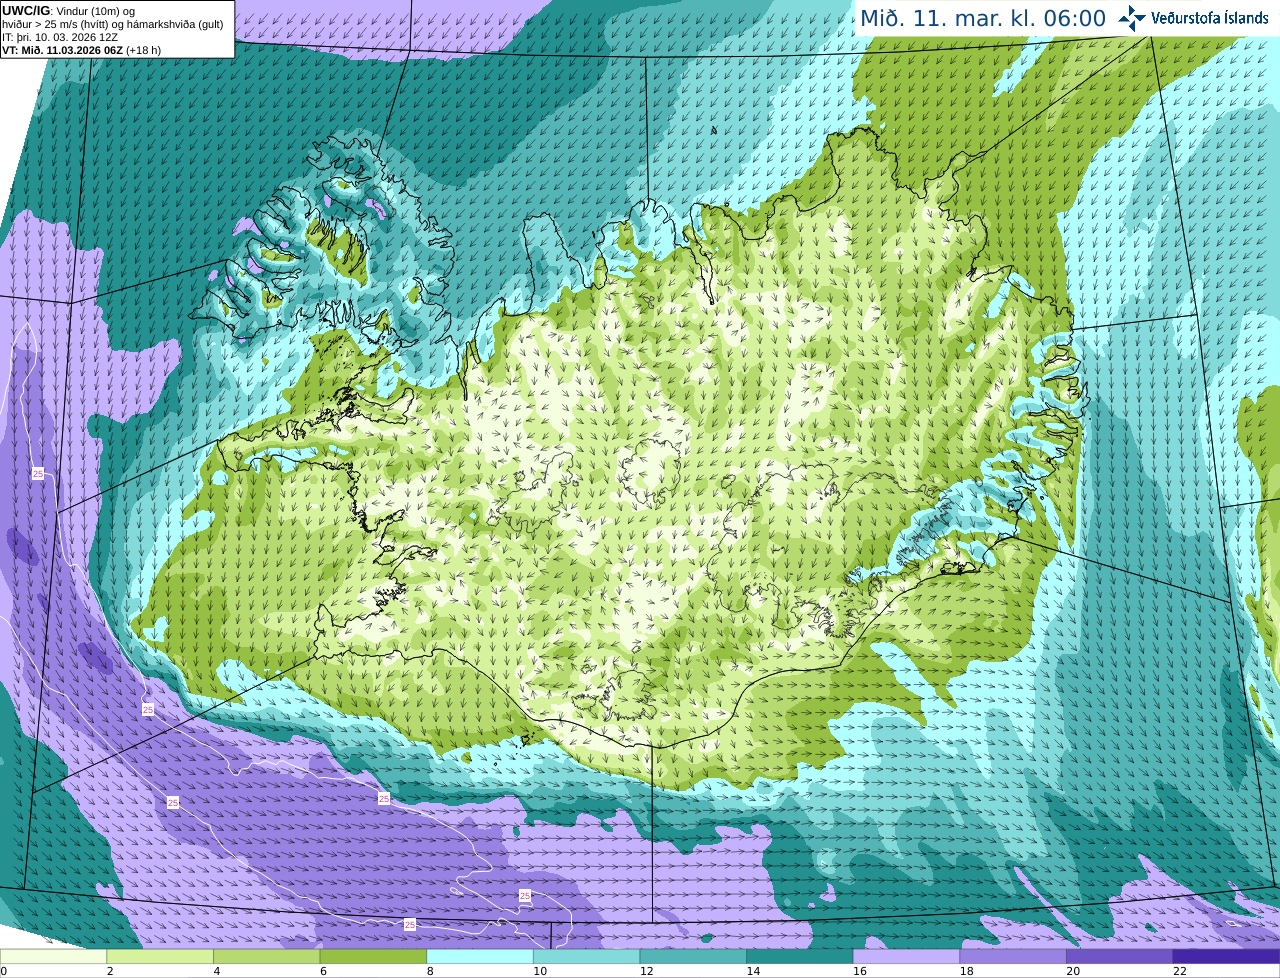Select the 20–22 m/s dark purple swatch
Image resolution: width=1280 pixels, height=978 pixels.
[x=1120, y=957]
